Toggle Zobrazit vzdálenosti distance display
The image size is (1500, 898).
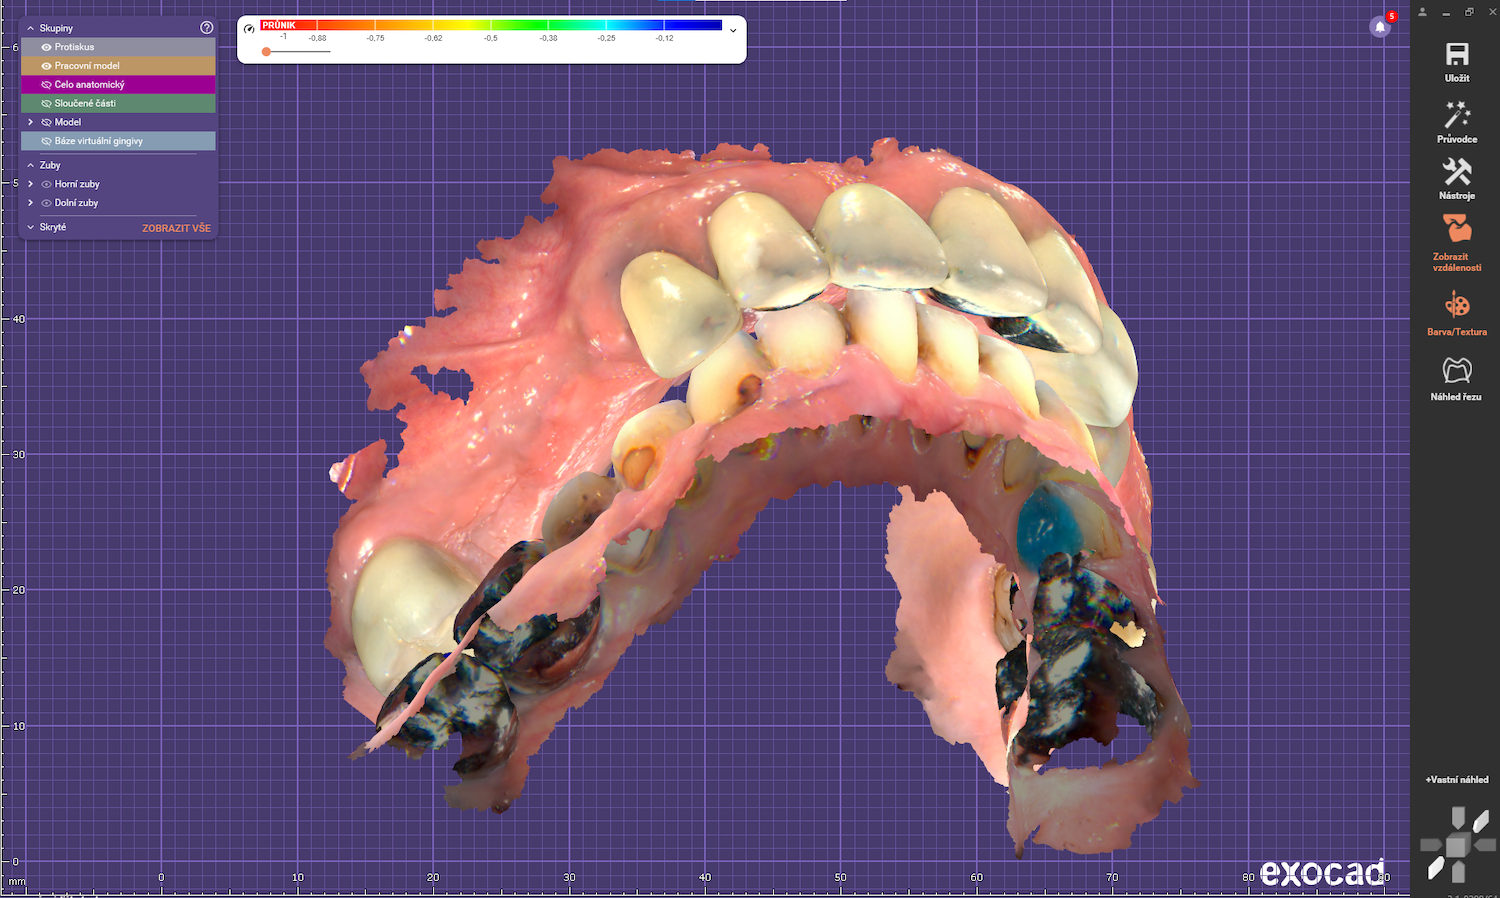[x=1457, y=230]
